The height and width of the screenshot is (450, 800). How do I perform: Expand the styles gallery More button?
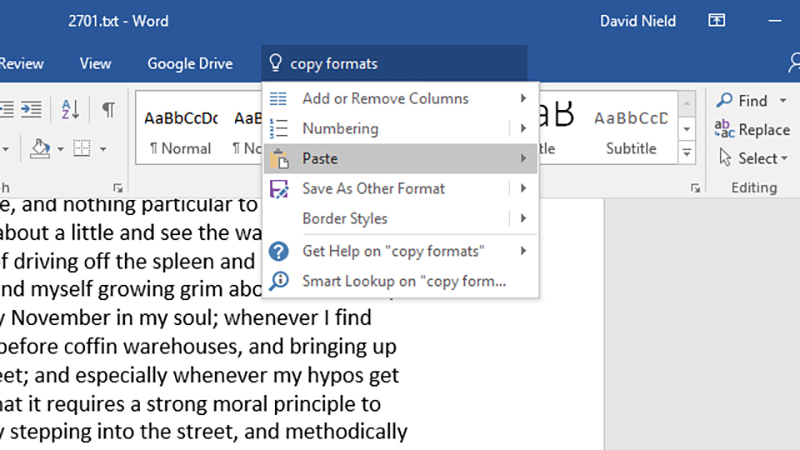coord(687,152)
